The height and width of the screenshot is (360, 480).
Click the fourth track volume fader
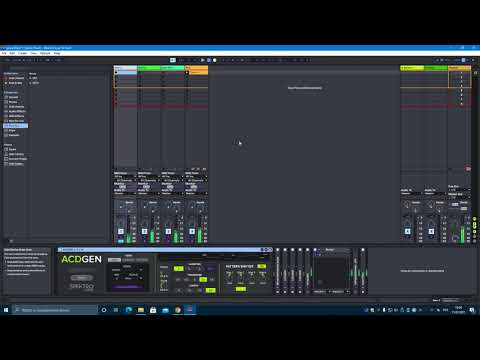click(x=200, y=230)
